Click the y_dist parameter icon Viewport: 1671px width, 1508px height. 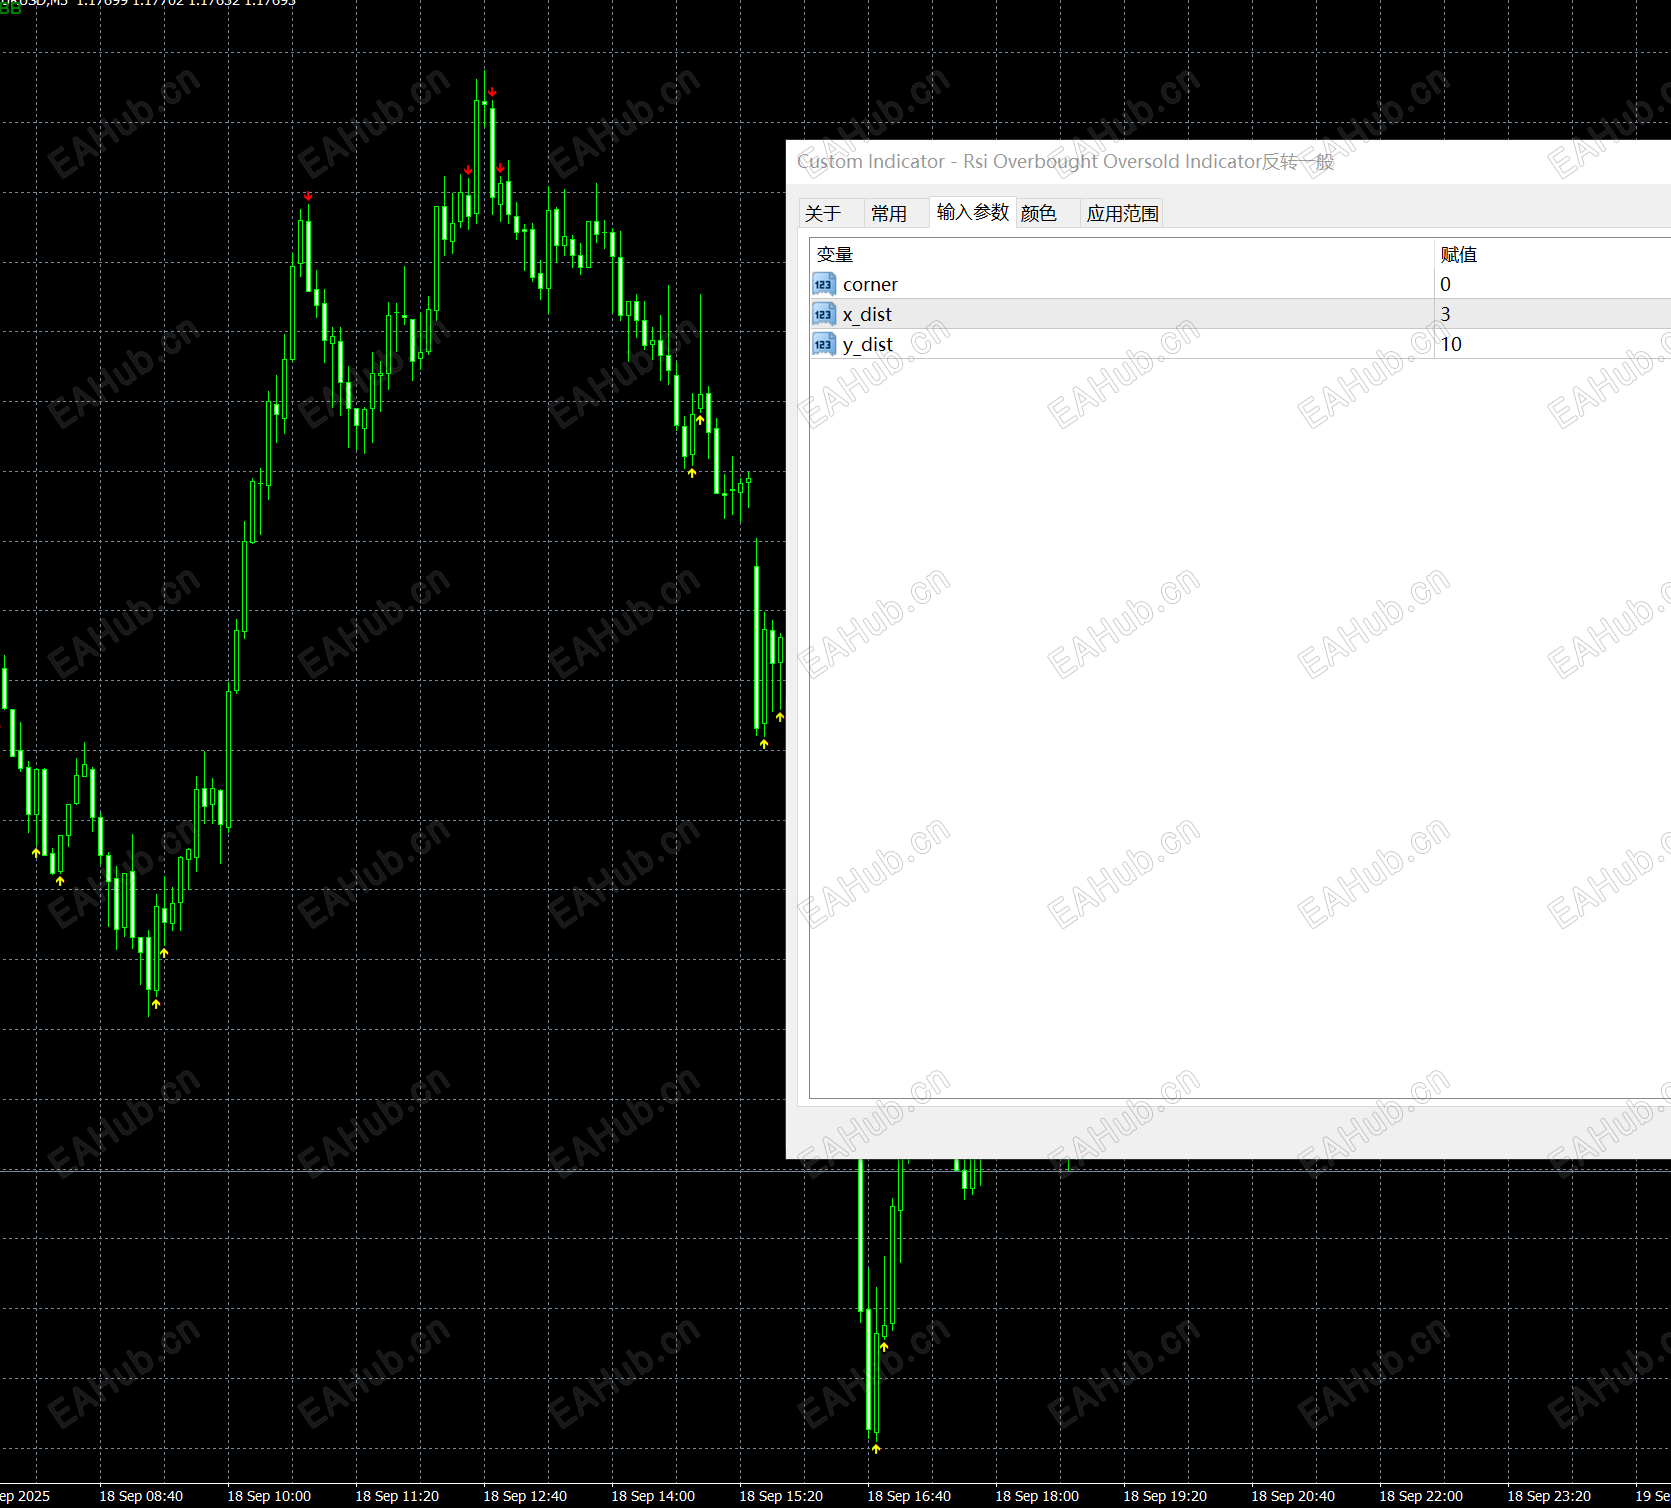[x=823, y=344]
